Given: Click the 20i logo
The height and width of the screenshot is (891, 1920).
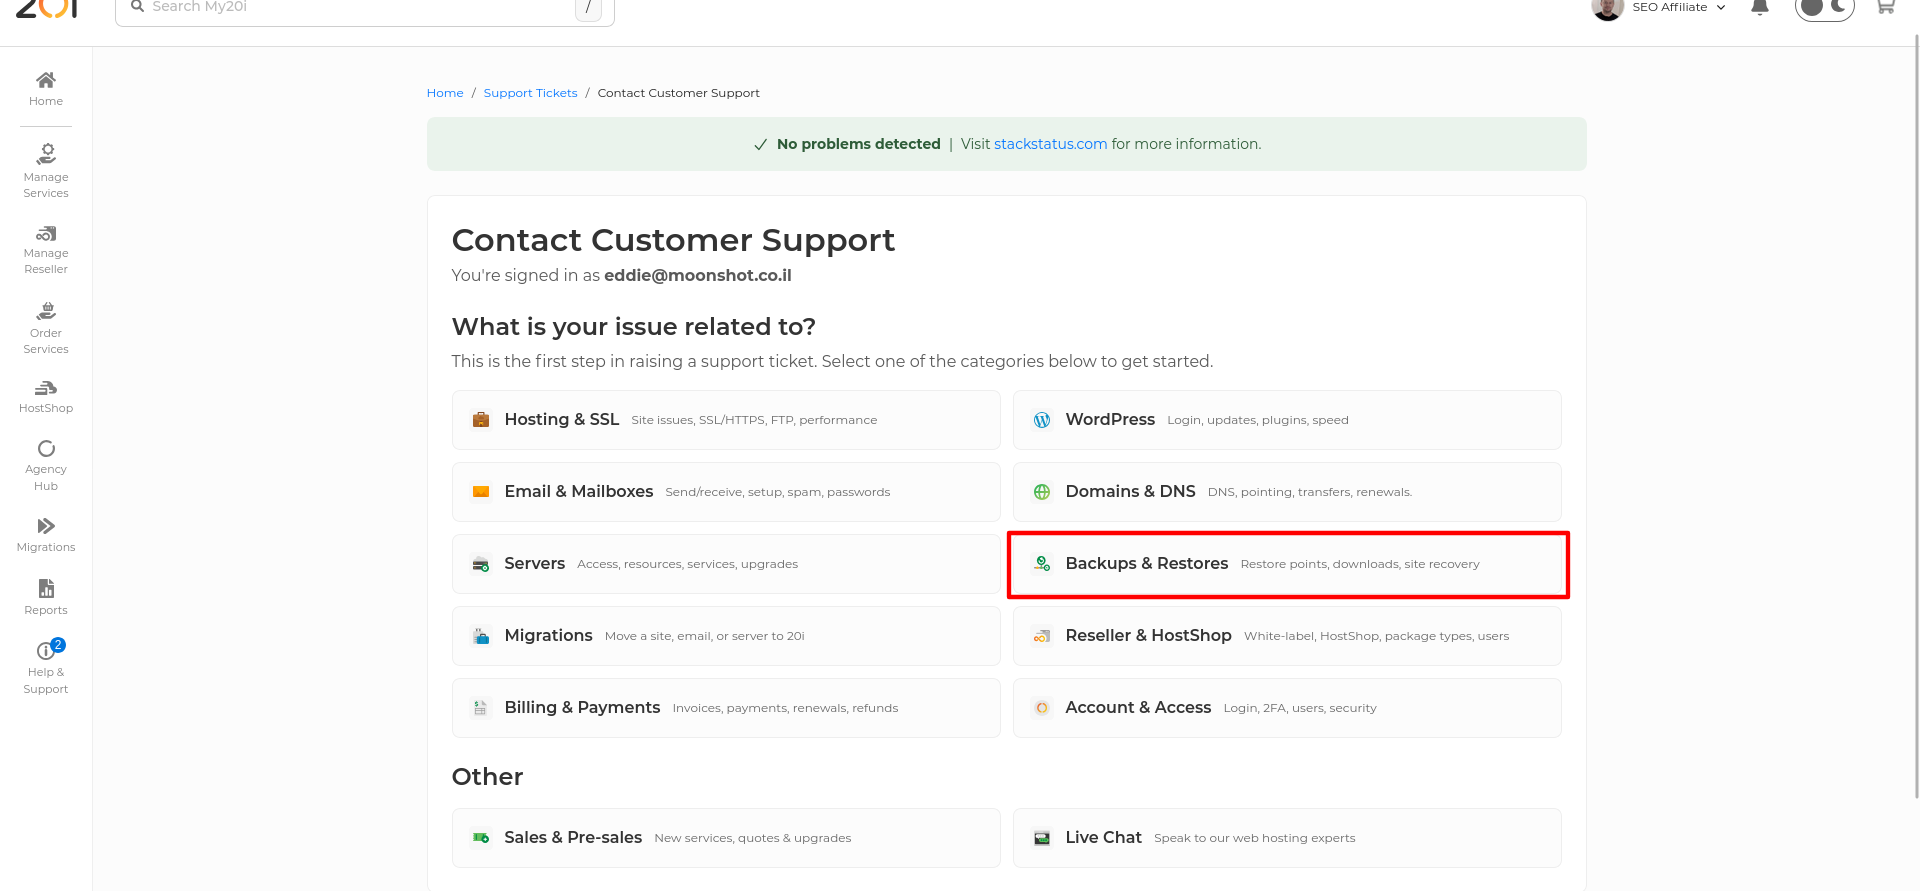Looking at the screenshot, I should click(46, 9).
